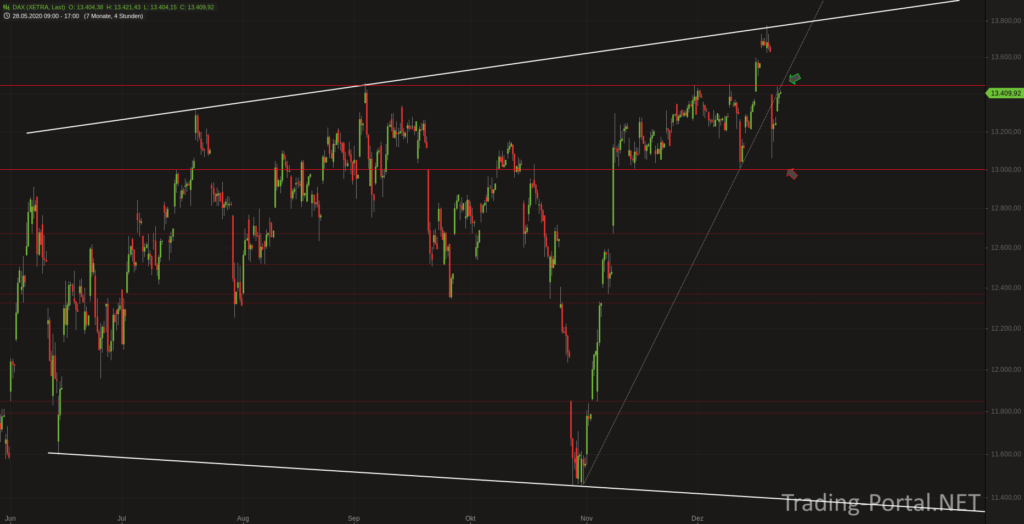This screenshot has width=1024, height=524.
Task: Click the 12.400,00 price axis label
Action: tap(1004, 287)
